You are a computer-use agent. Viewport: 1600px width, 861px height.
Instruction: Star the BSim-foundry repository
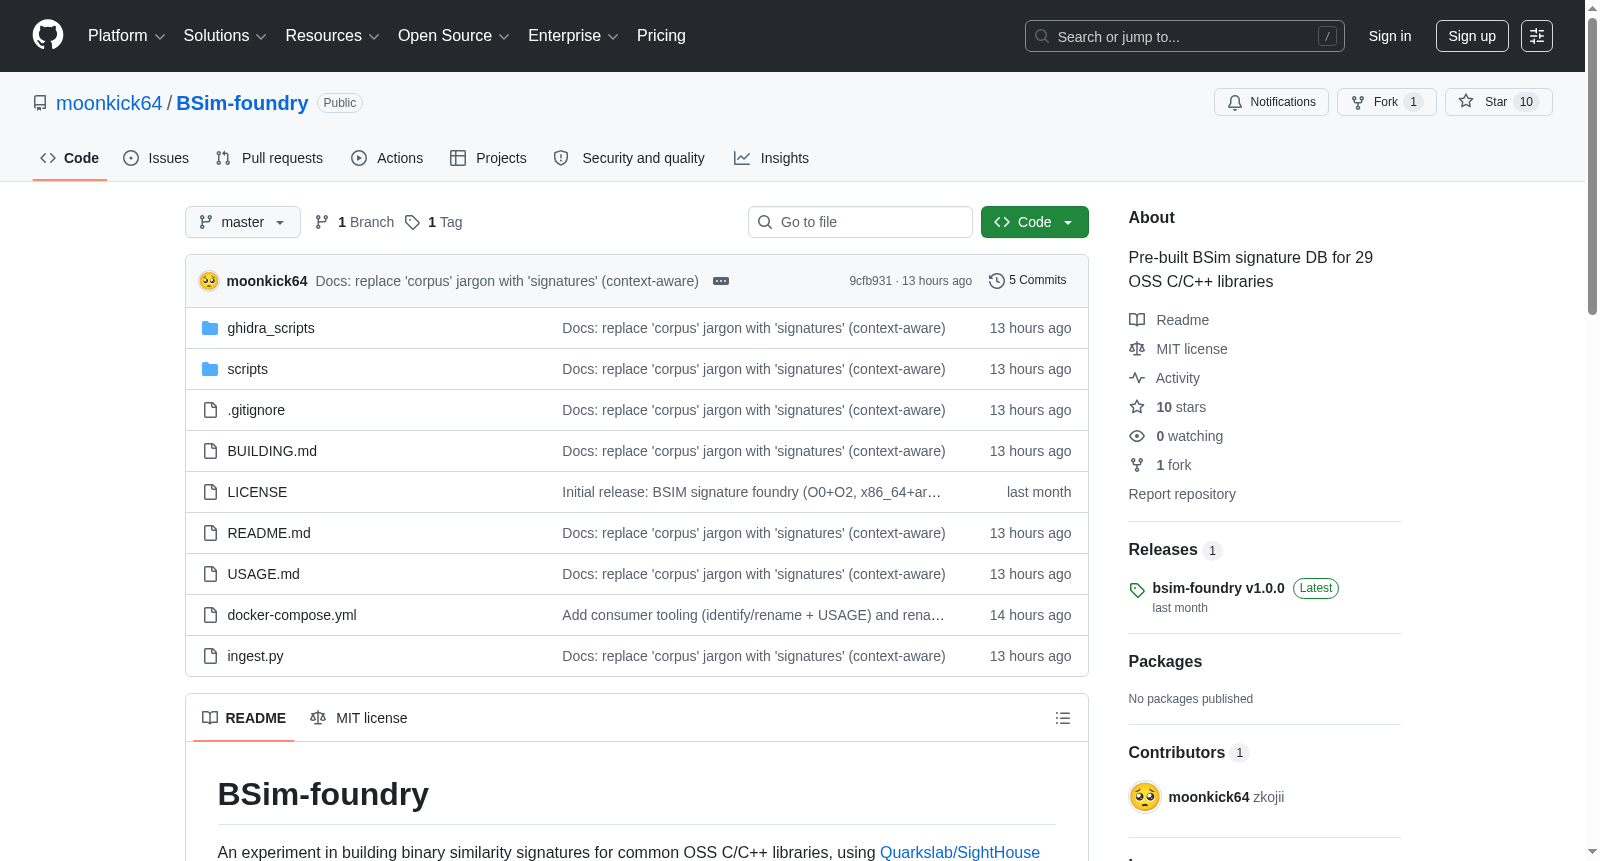(x=1498, y=102)
